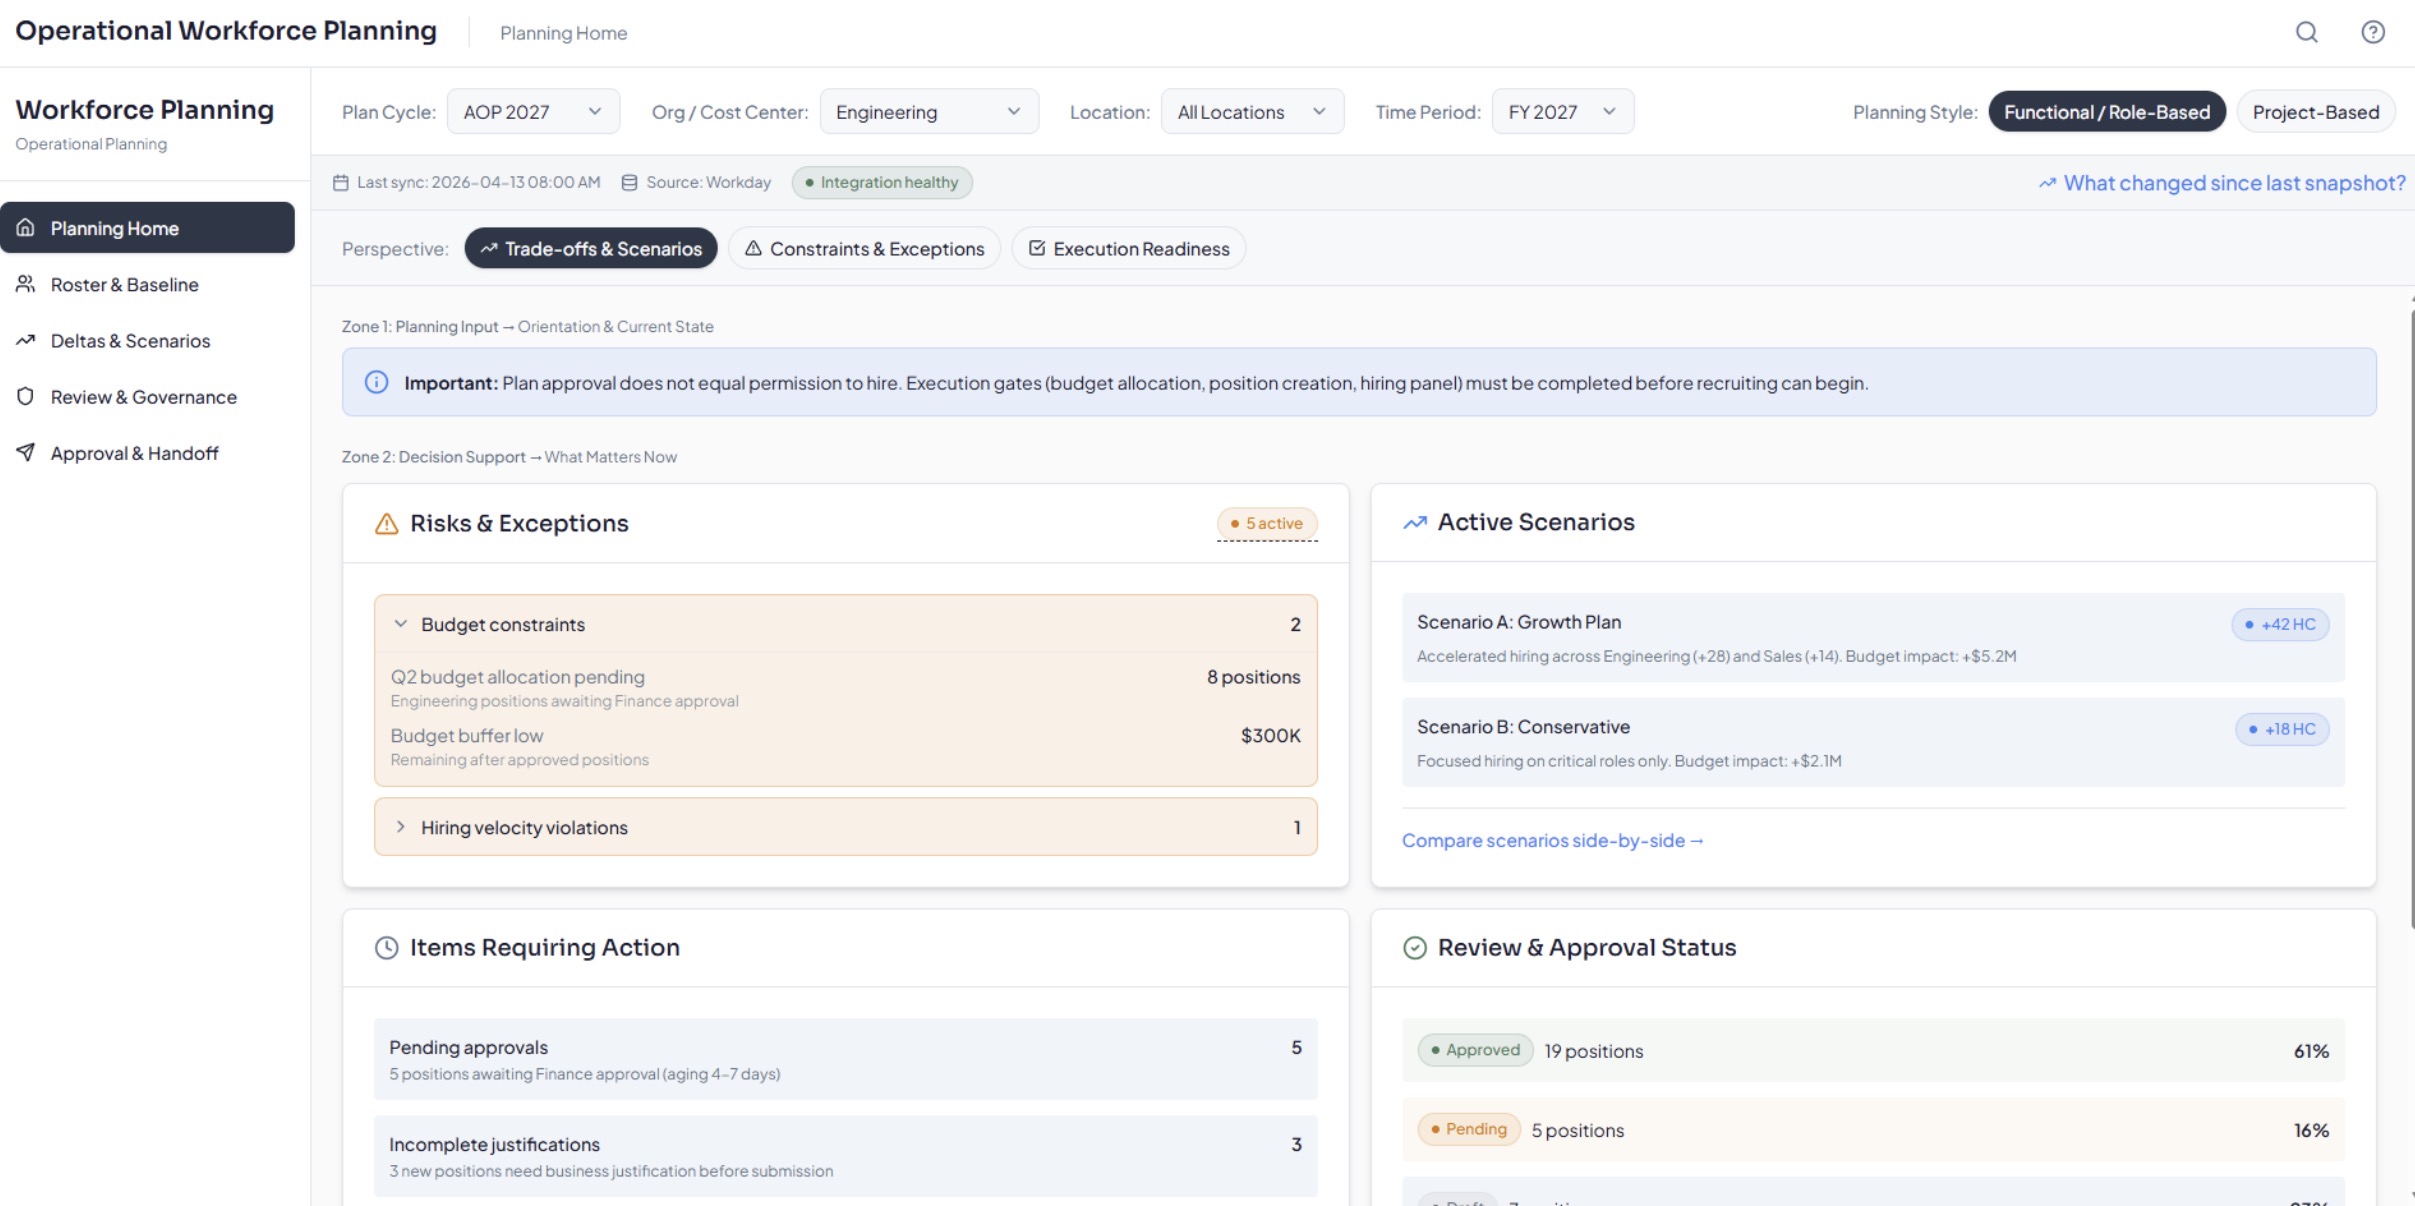Open the Location dropdown showing All Locations
2415x1206 pixels.
point(1252,111)
